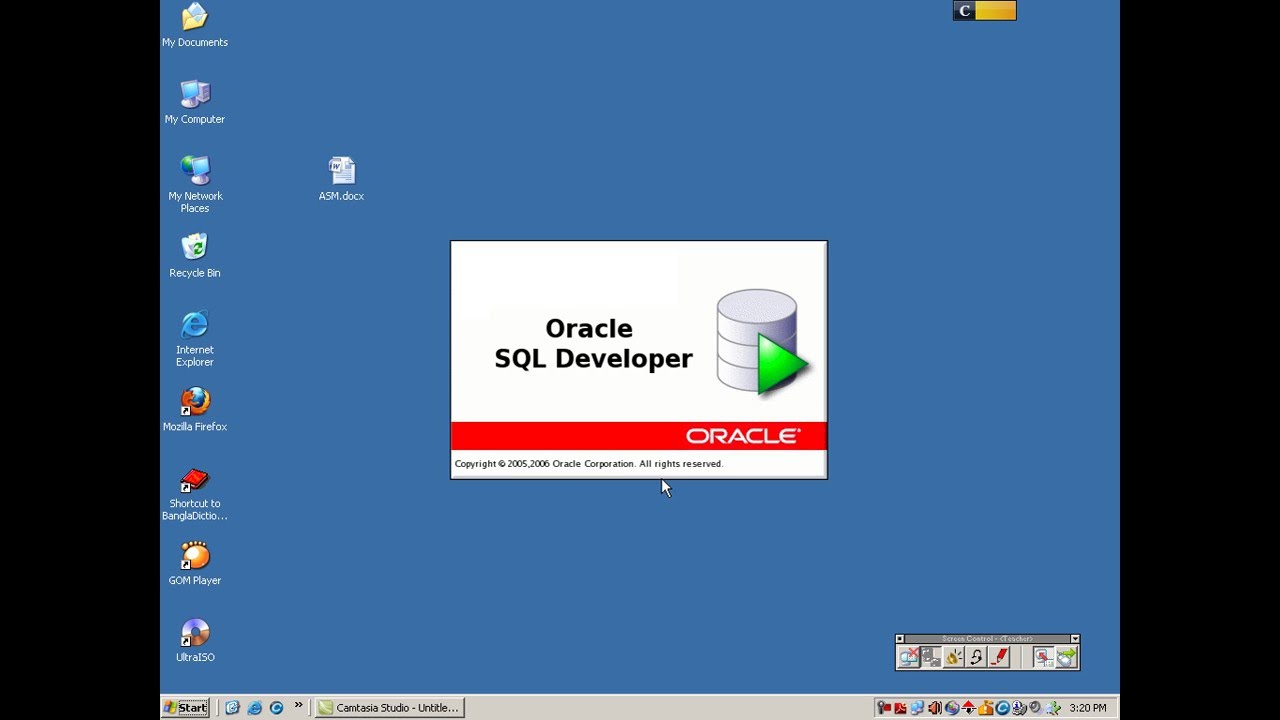Screen dimensions: 1280x720
Task: Click the Oracle SQL Developer splash screen
Action: click(x=639, y=360)
